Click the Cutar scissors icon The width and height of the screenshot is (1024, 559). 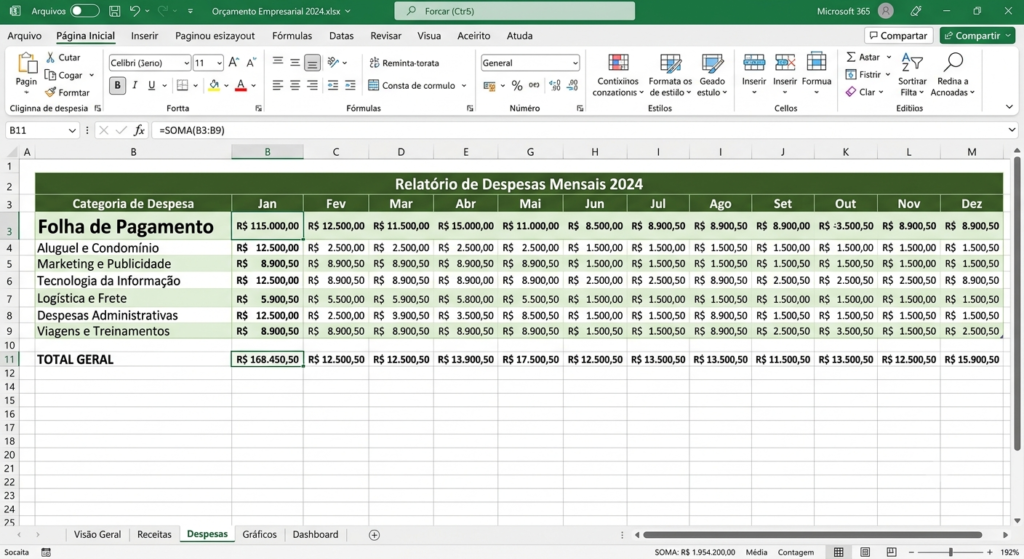50,57
